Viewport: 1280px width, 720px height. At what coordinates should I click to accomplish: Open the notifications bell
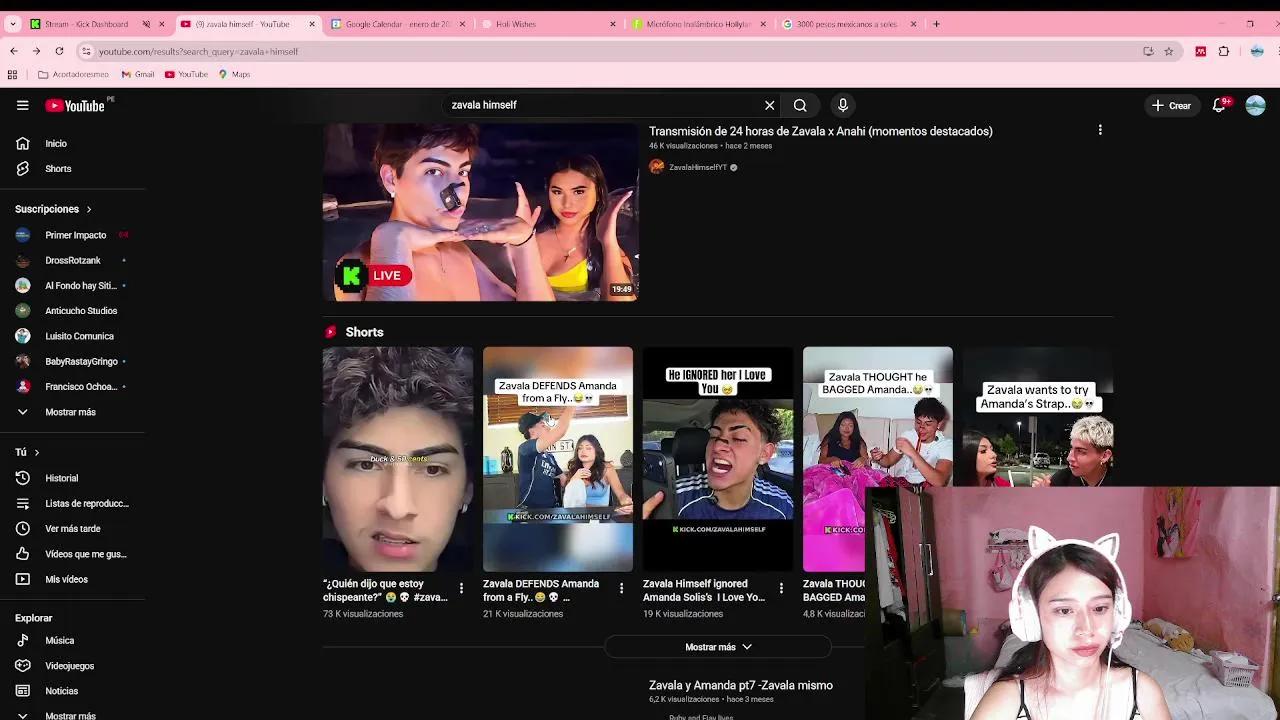1219,105
